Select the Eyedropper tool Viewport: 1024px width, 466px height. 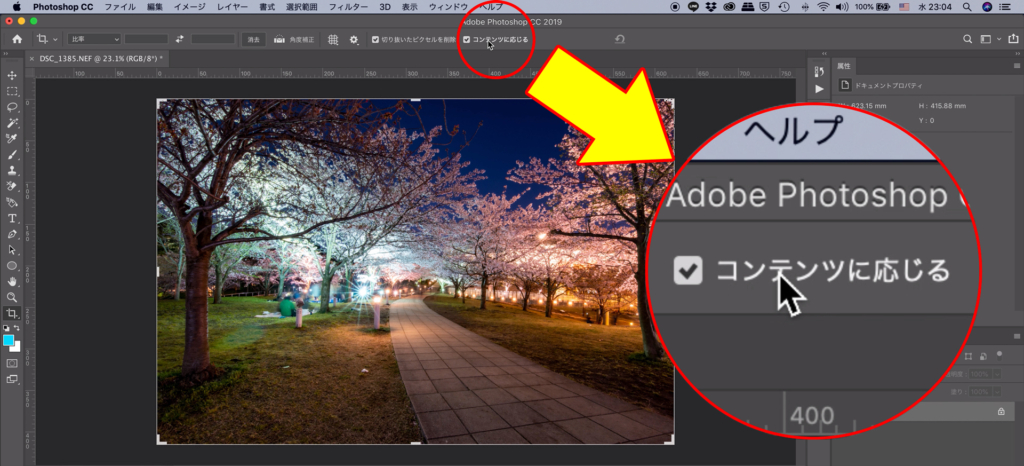(x=12, y=139)
